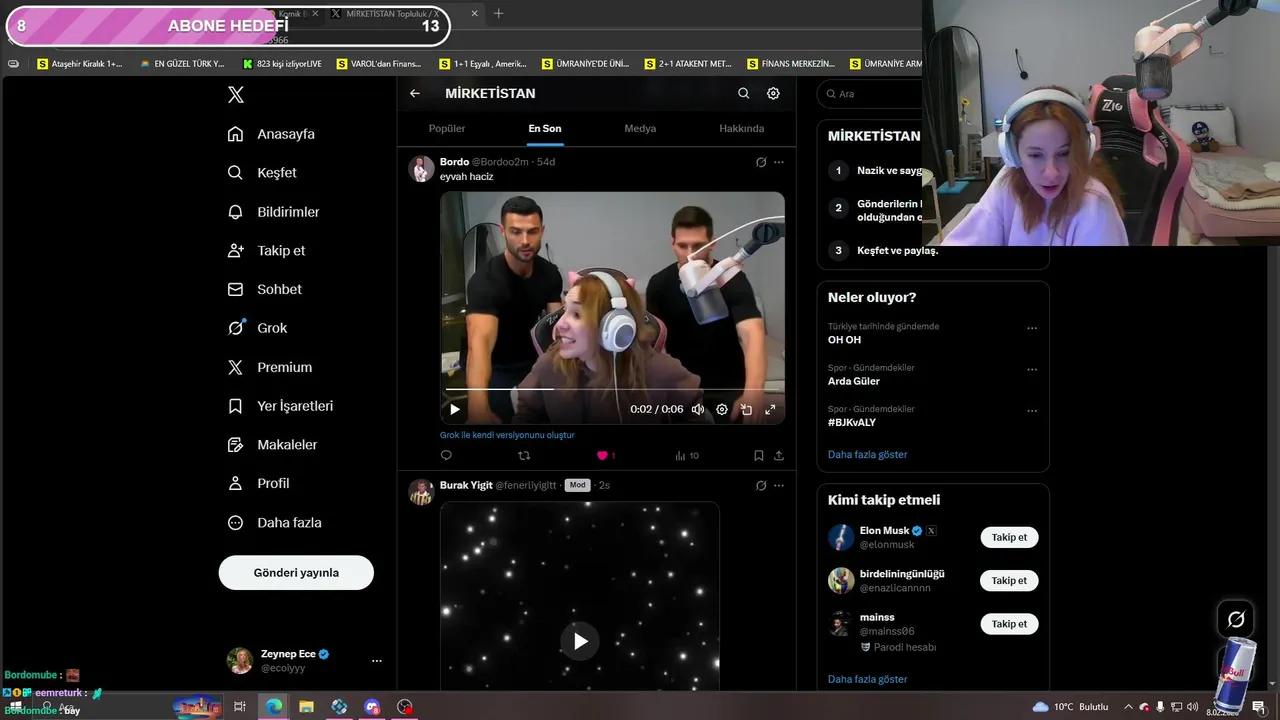1280x720 pixels.
Task: Open the #BJKvALY trending topic
Action: [852, 422]
